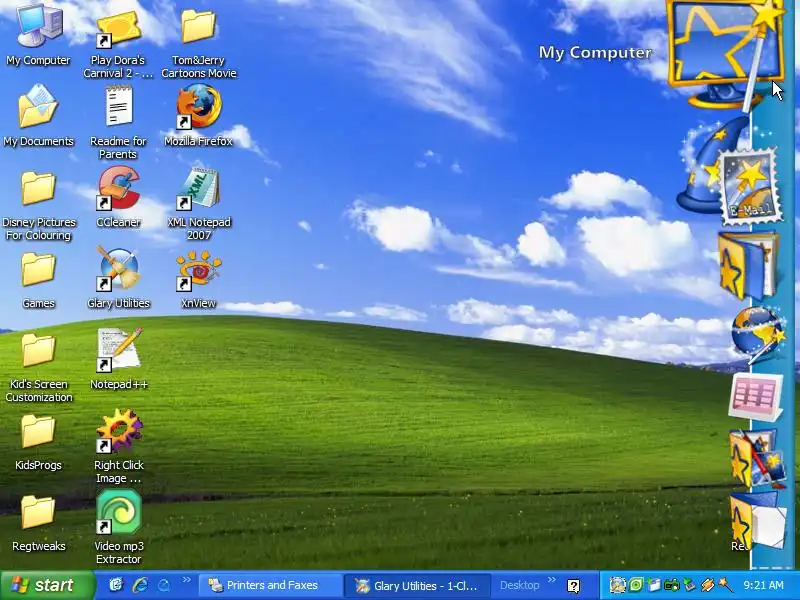Launch the Notepad++ desktop shortcut
Screen dimensions: 800x600
[x=118, y=360]
